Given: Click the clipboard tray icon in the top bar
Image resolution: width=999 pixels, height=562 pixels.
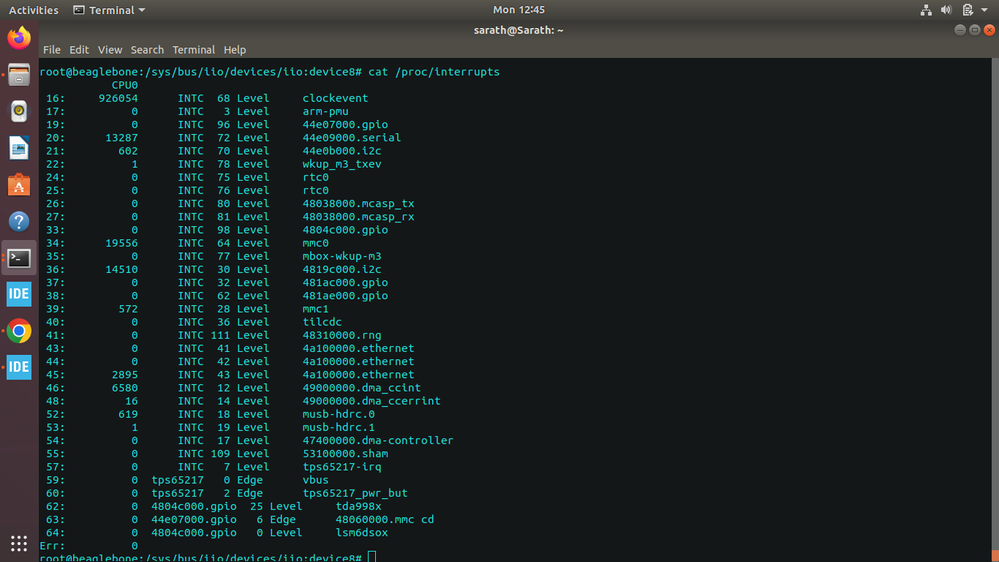Looking at the screenshot, I should [967, 10].
